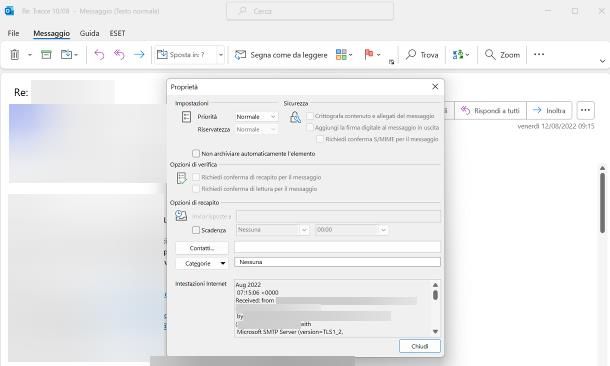Image resolution: width=610 pixels, height=366 pixels.
Task: Click the Archive box icon
Action: 46,55
